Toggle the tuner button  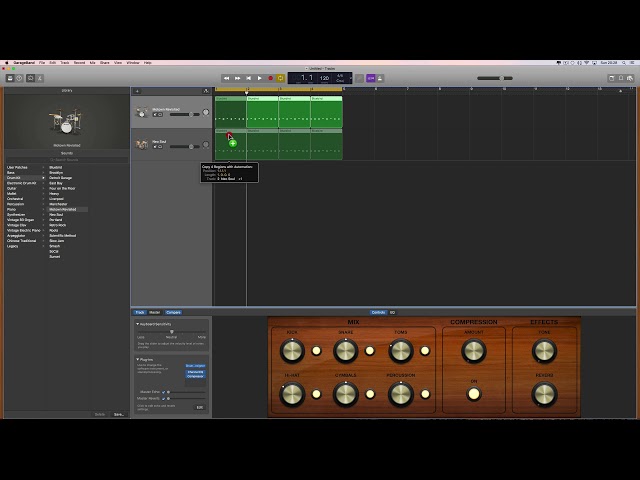[359, 78]
